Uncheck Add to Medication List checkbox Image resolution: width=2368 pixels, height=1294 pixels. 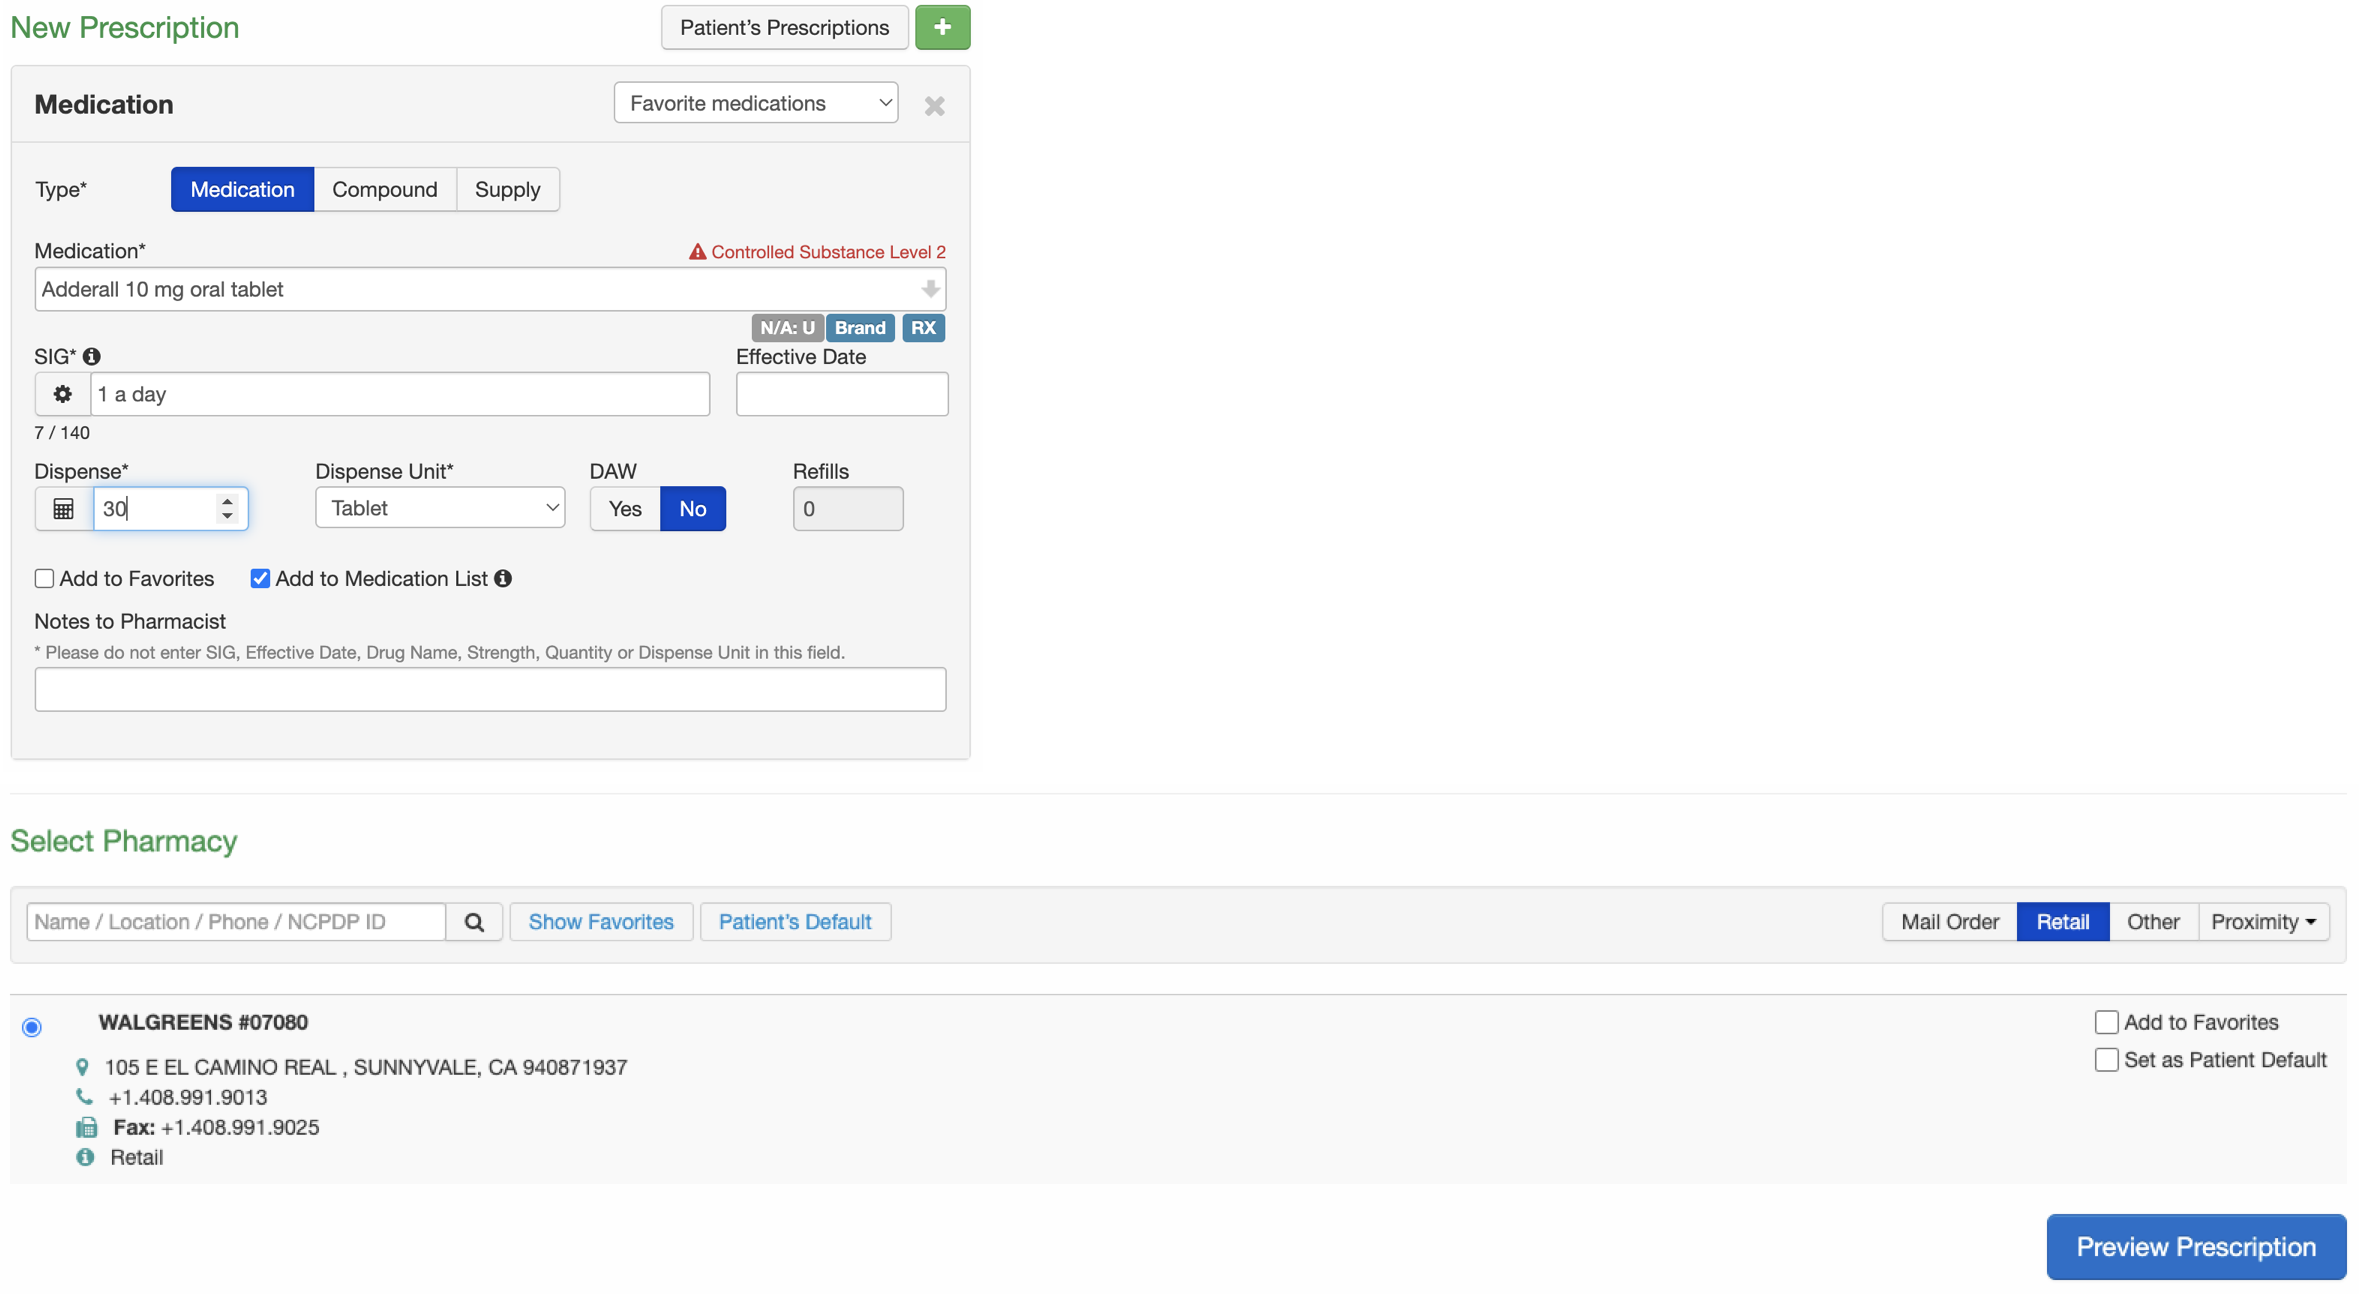260,579
